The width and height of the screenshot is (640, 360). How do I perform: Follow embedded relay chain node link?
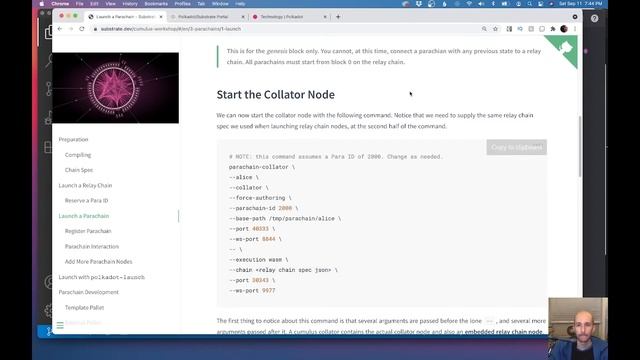click(x=503, y=331)
